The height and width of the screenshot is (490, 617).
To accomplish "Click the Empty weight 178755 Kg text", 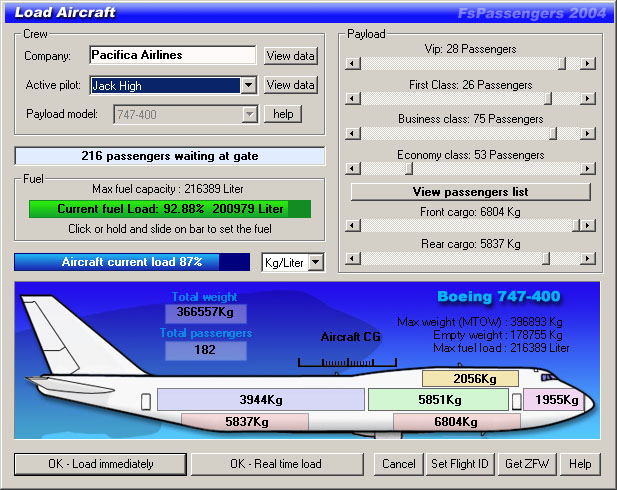I will point(498,335).
